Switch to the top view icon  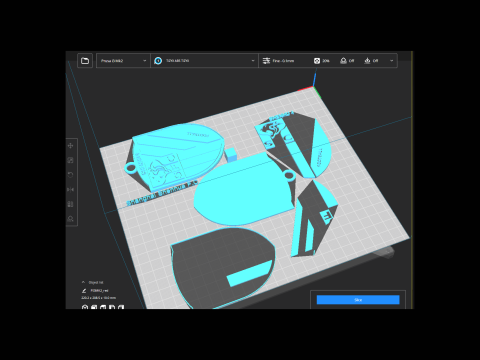pos(103,307)
